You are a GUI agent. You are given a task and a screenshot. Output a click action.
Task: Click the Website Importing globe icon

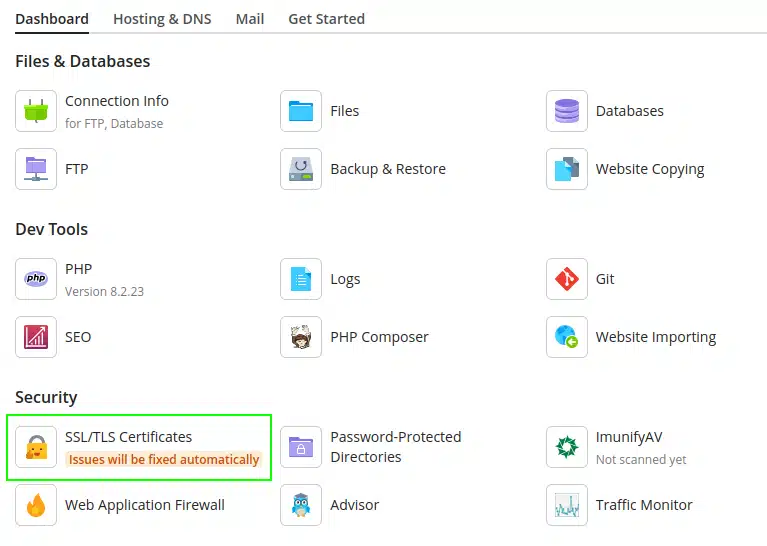click(567, 337)
